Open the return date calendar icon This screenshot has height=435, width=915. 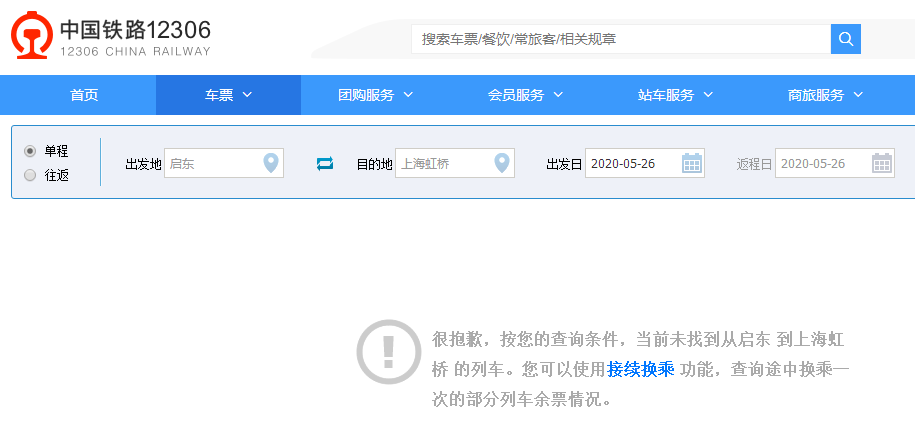pyautogui.click(x=882, y=163)
